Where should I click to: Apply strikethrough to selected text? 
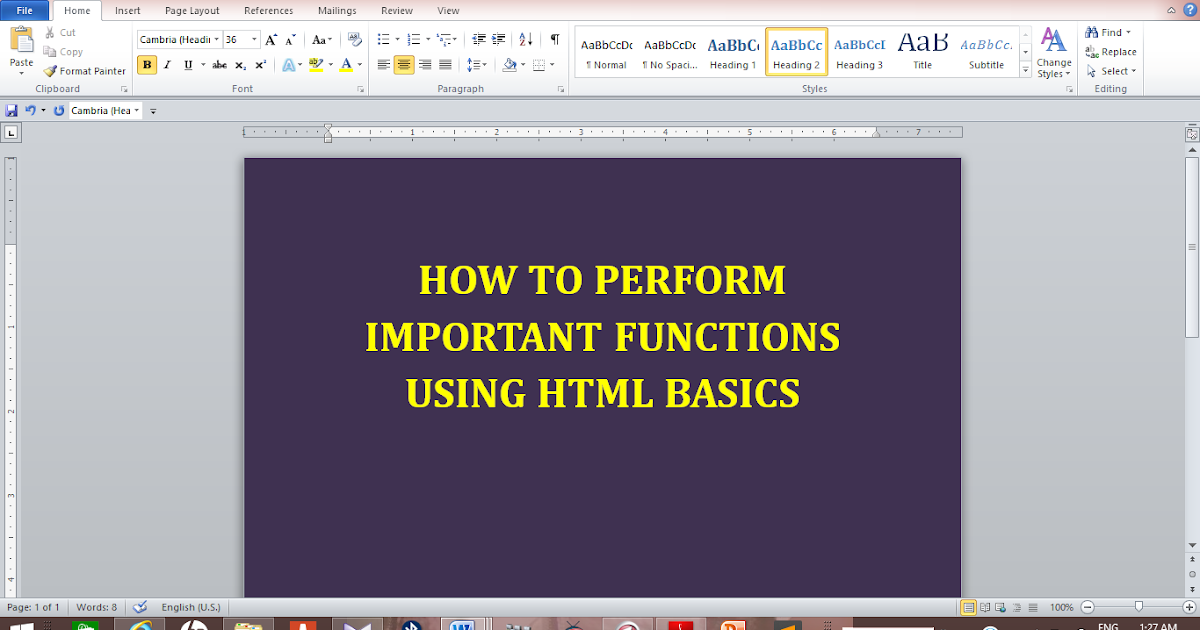pyautogui.click(x=219, y=64)
